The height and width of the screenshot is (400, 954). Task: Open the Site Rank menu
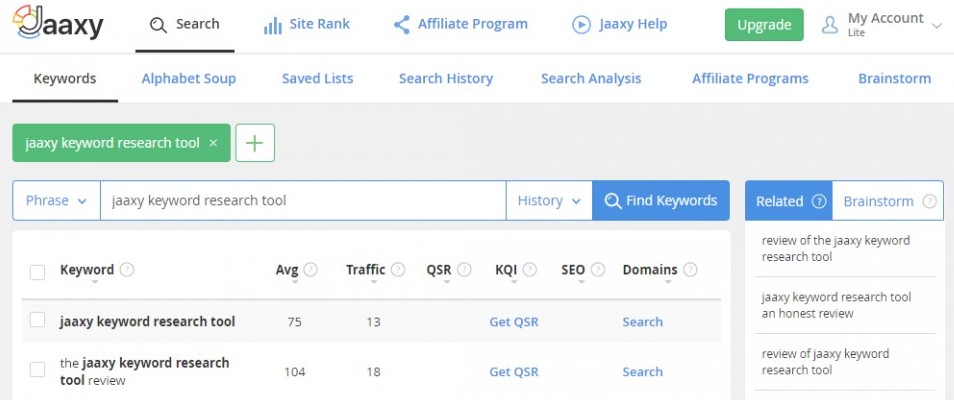click(307, 25)
